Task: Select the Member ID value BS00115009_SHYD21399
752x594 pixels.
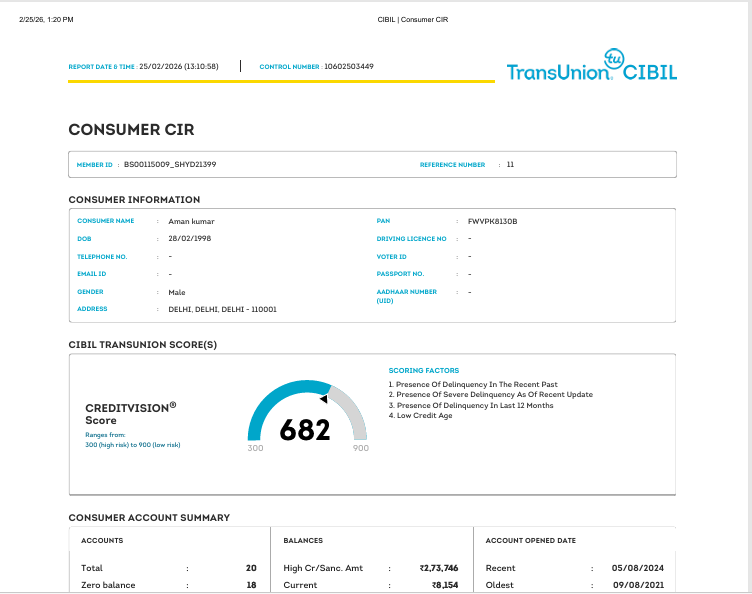Action: point(170,164)
